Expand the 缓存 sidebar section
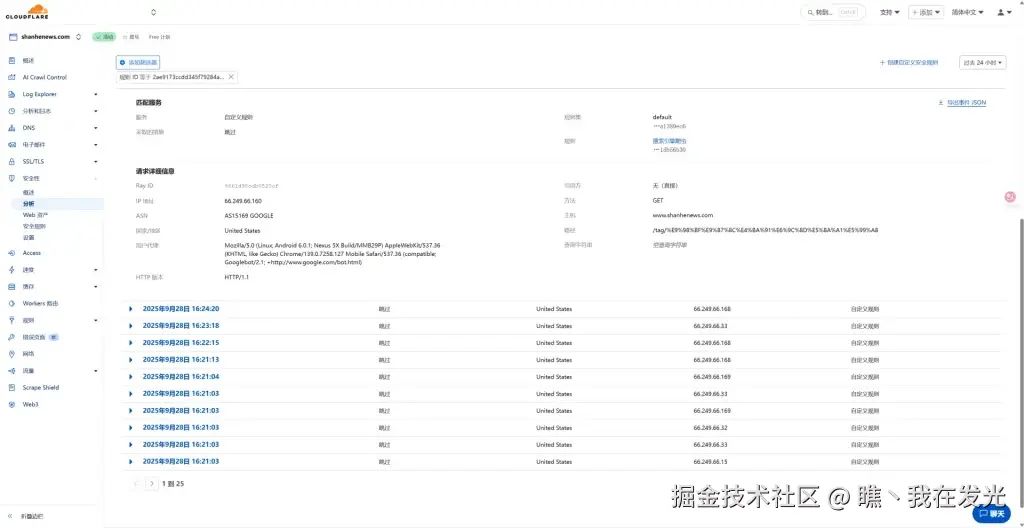The height and width of the screenshot is (528, 1024). (x=96, y=287)
